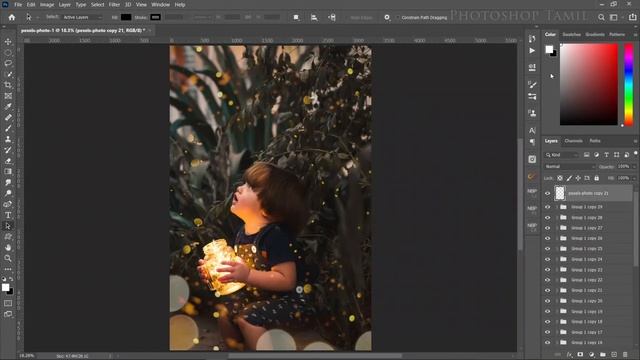640x360 pixels.
Task: Open the Normal blend mode dropdown
Action: (x=570, y=167)
